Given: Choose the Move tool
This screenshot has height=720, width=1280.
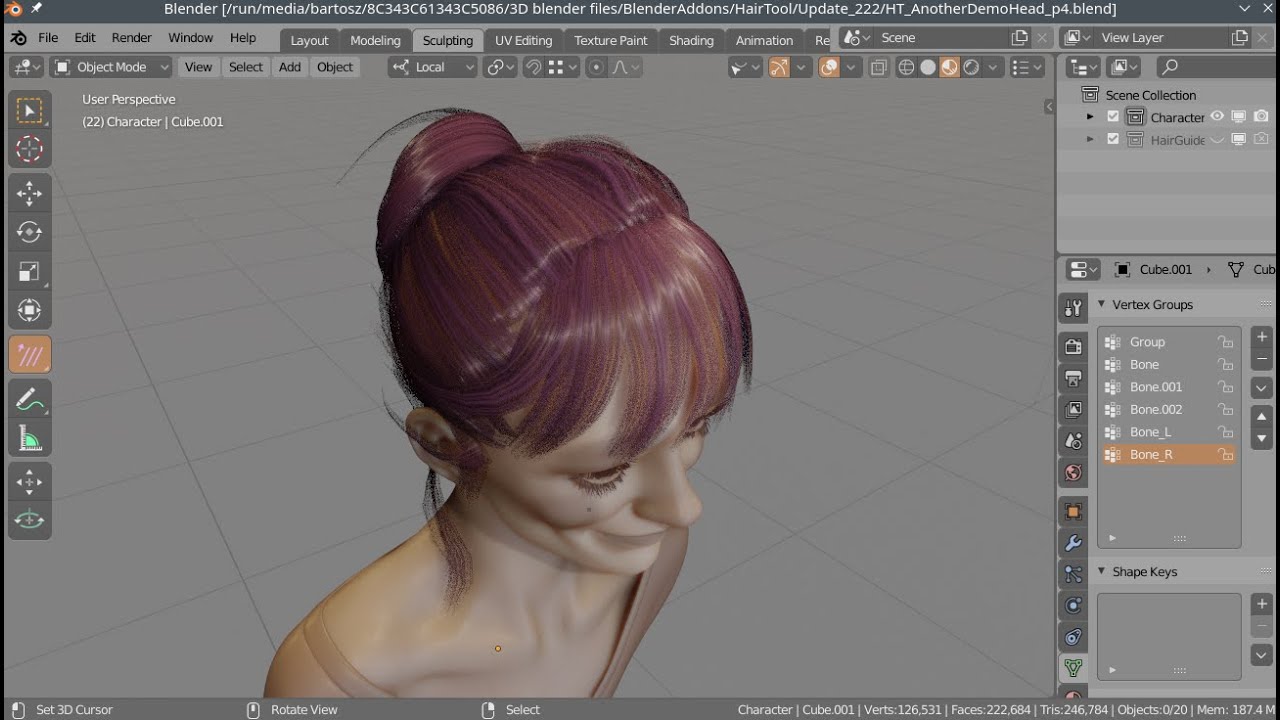Looking at the screenshot, I should click(30, 193).
